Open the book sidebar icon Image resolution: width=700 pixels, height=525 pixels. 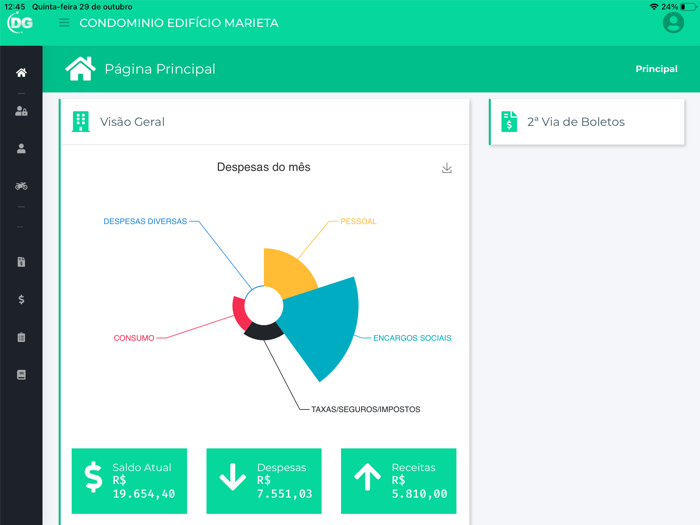(21, 375)
